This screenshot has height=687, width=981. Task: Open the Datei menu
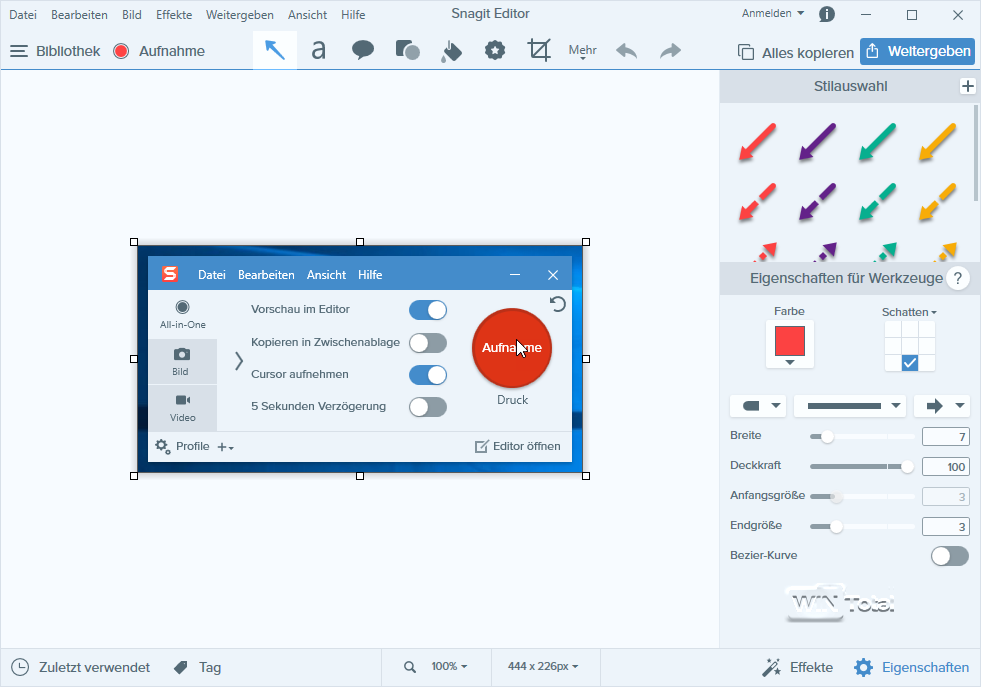[23, 14]
